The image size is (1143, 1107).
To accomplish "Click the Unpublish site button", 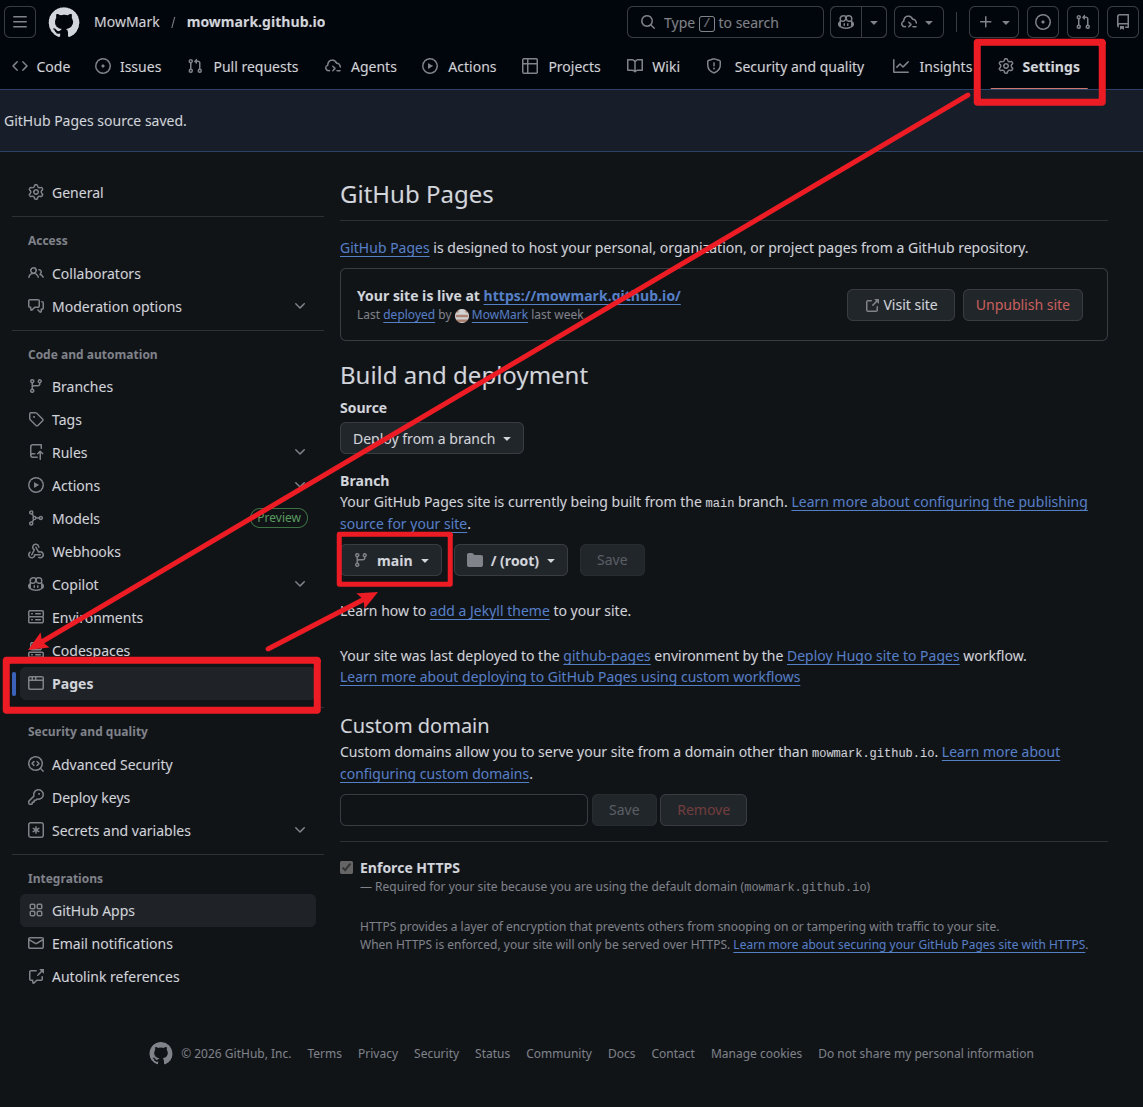I will pyautogui.click(x=1022, y=305).
